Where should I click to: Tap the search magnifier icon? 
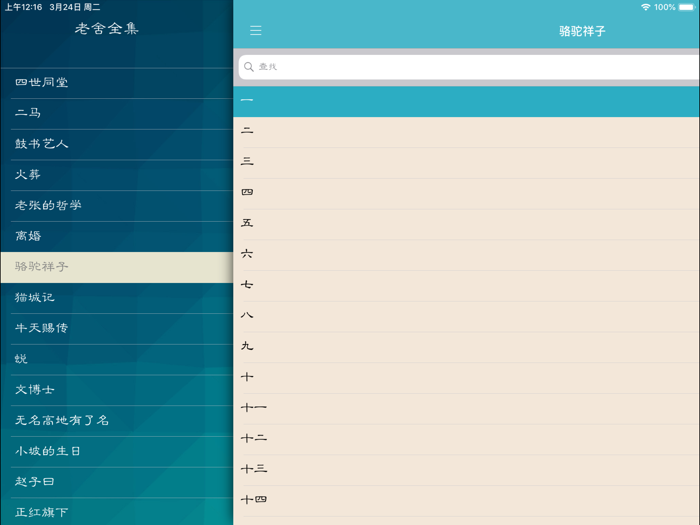coord(249,67)
